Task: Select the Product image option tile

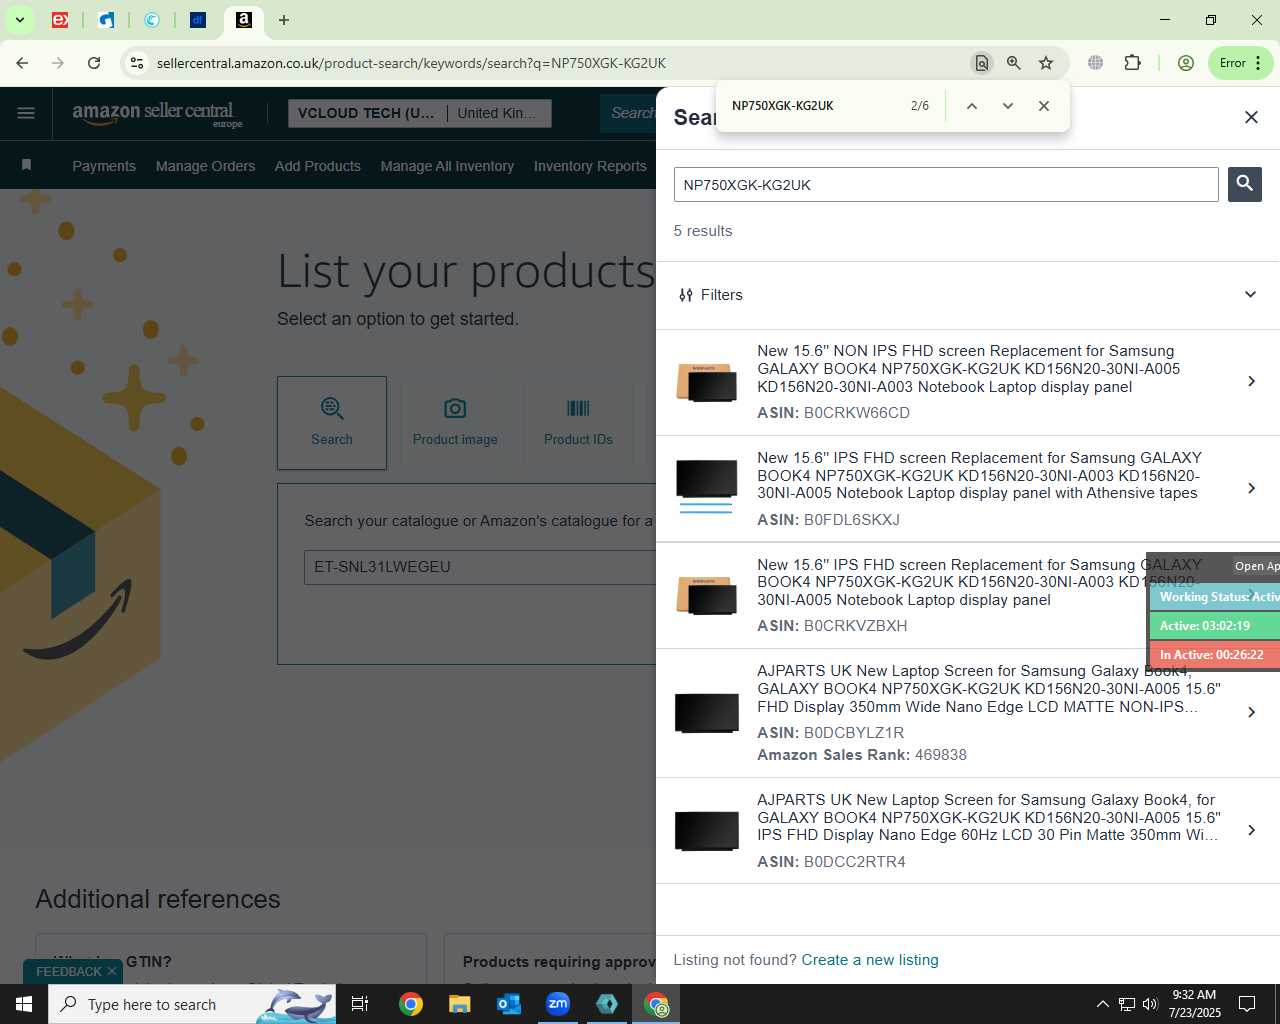Action: (x=455, y=423)
